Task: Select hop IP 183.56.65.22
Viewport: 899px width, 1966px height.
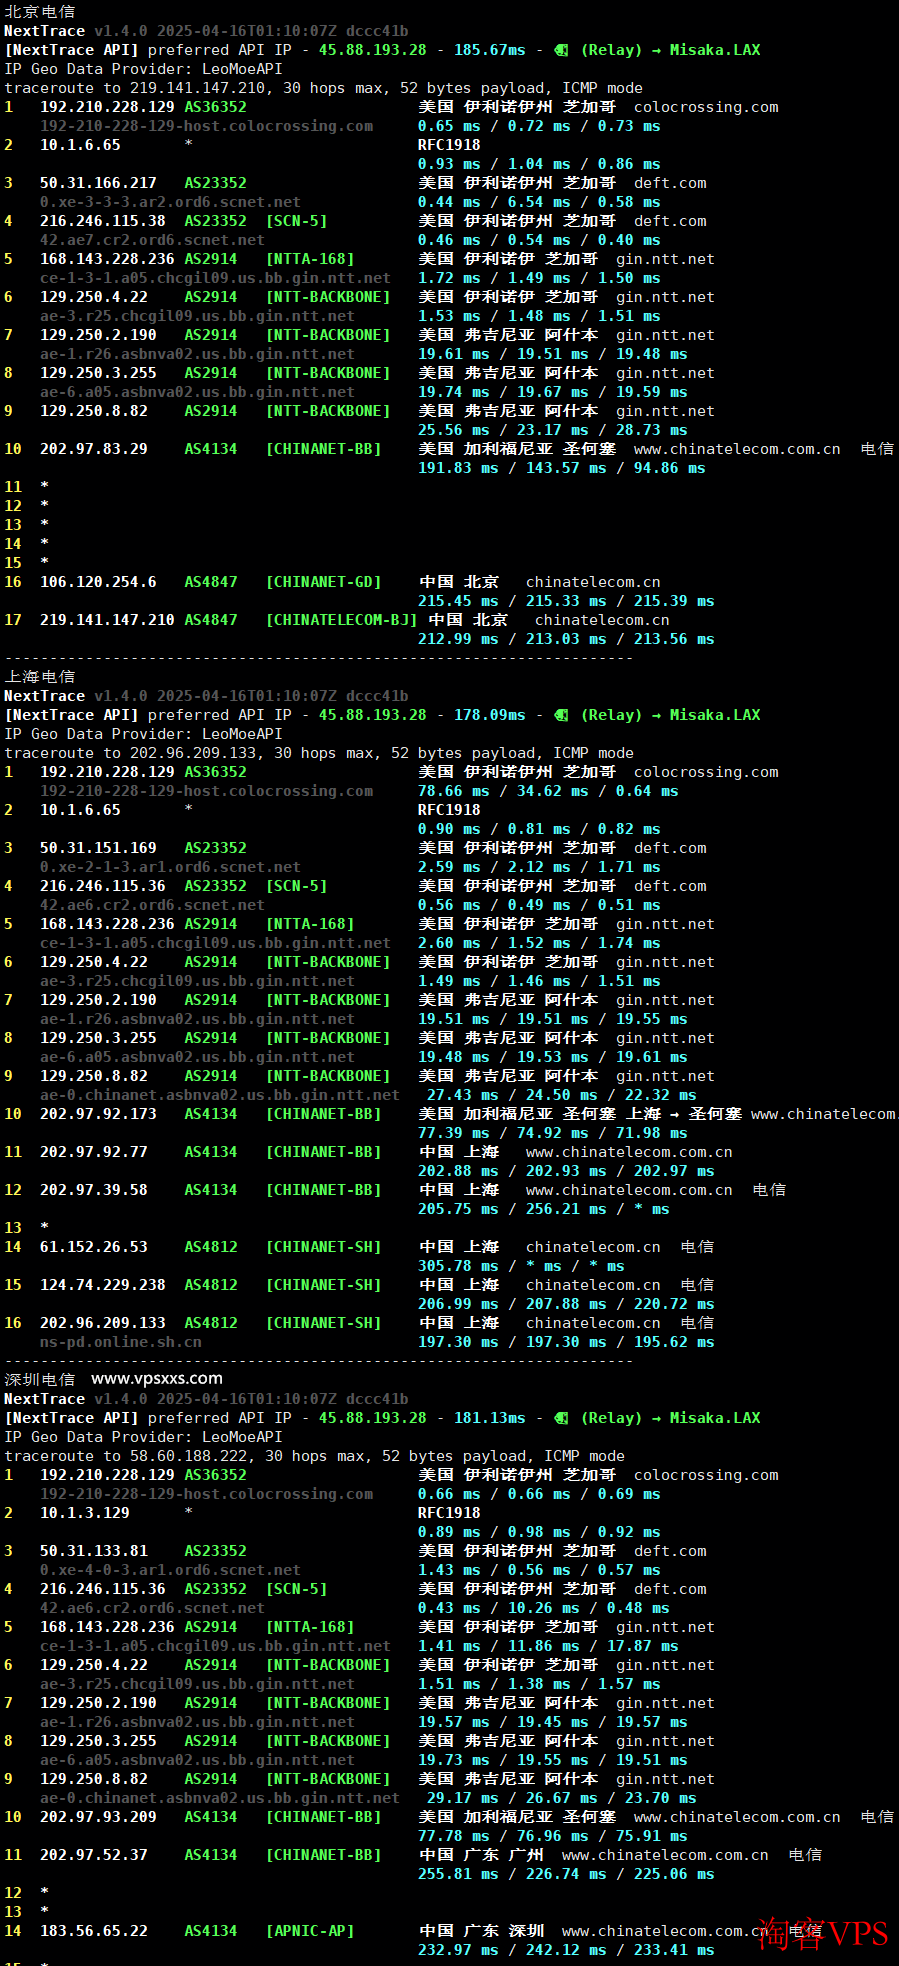Action: tap(94, 1931)
